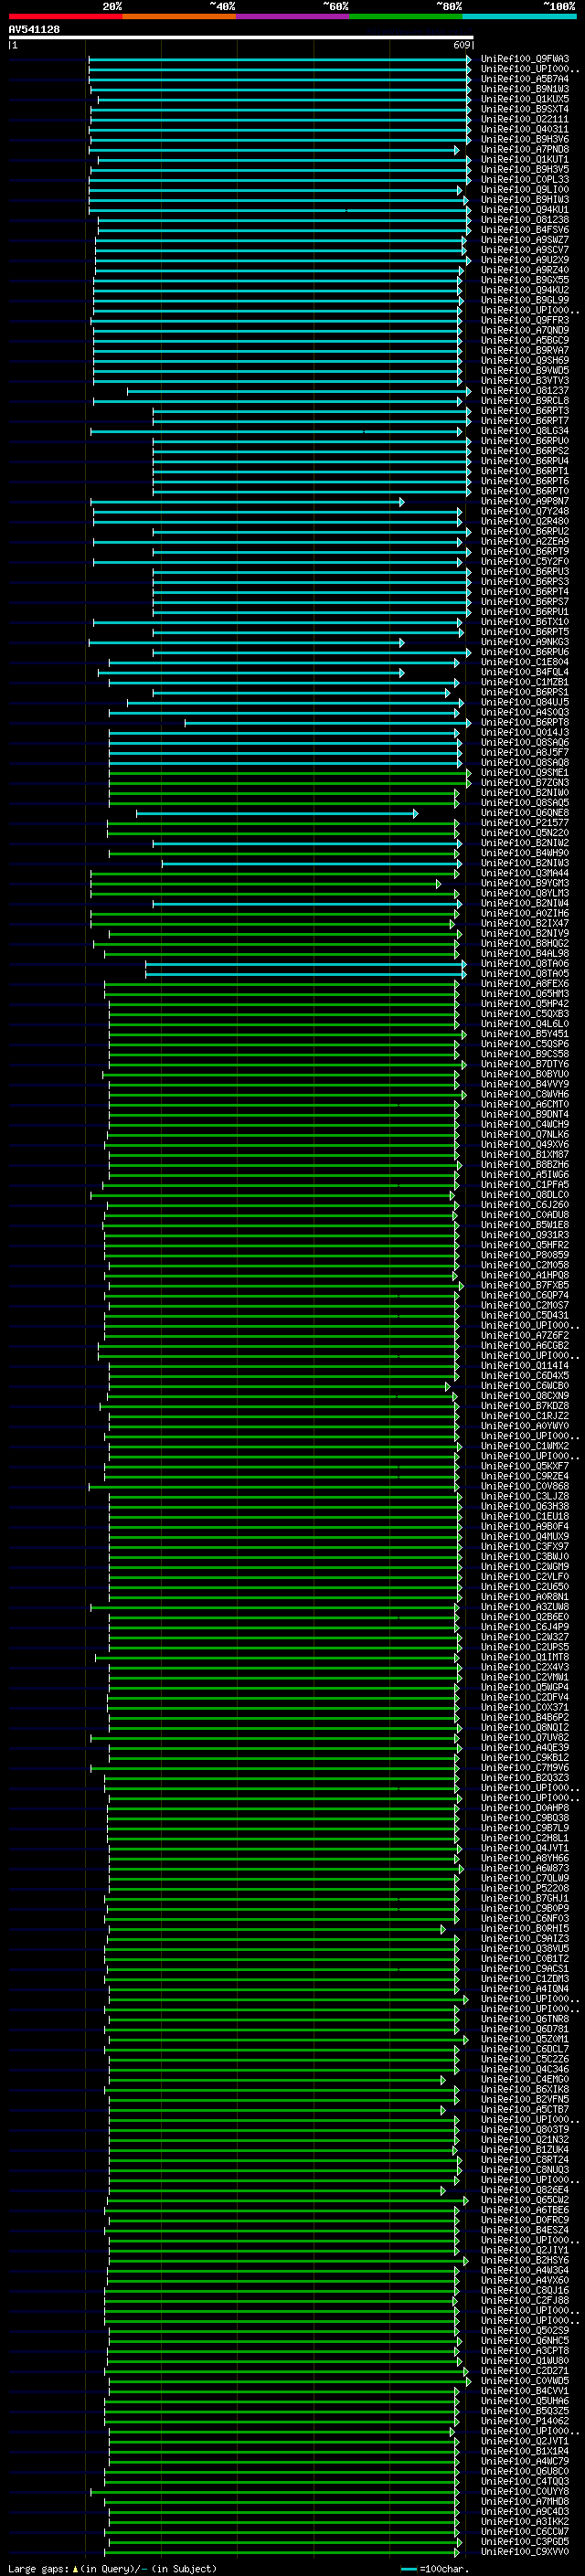Click hit label UniRef100_P14062

[525, 2421]
